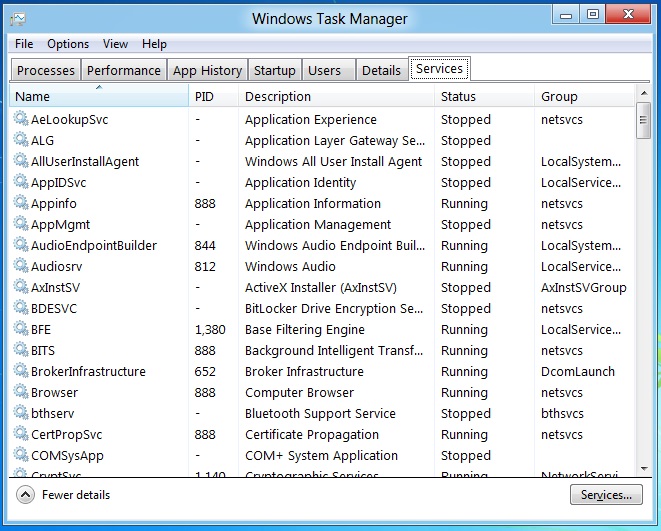Viewport: 661px width, 531px height.
Task: Select the Certificate Propagation description
Action: coord(312,435)
